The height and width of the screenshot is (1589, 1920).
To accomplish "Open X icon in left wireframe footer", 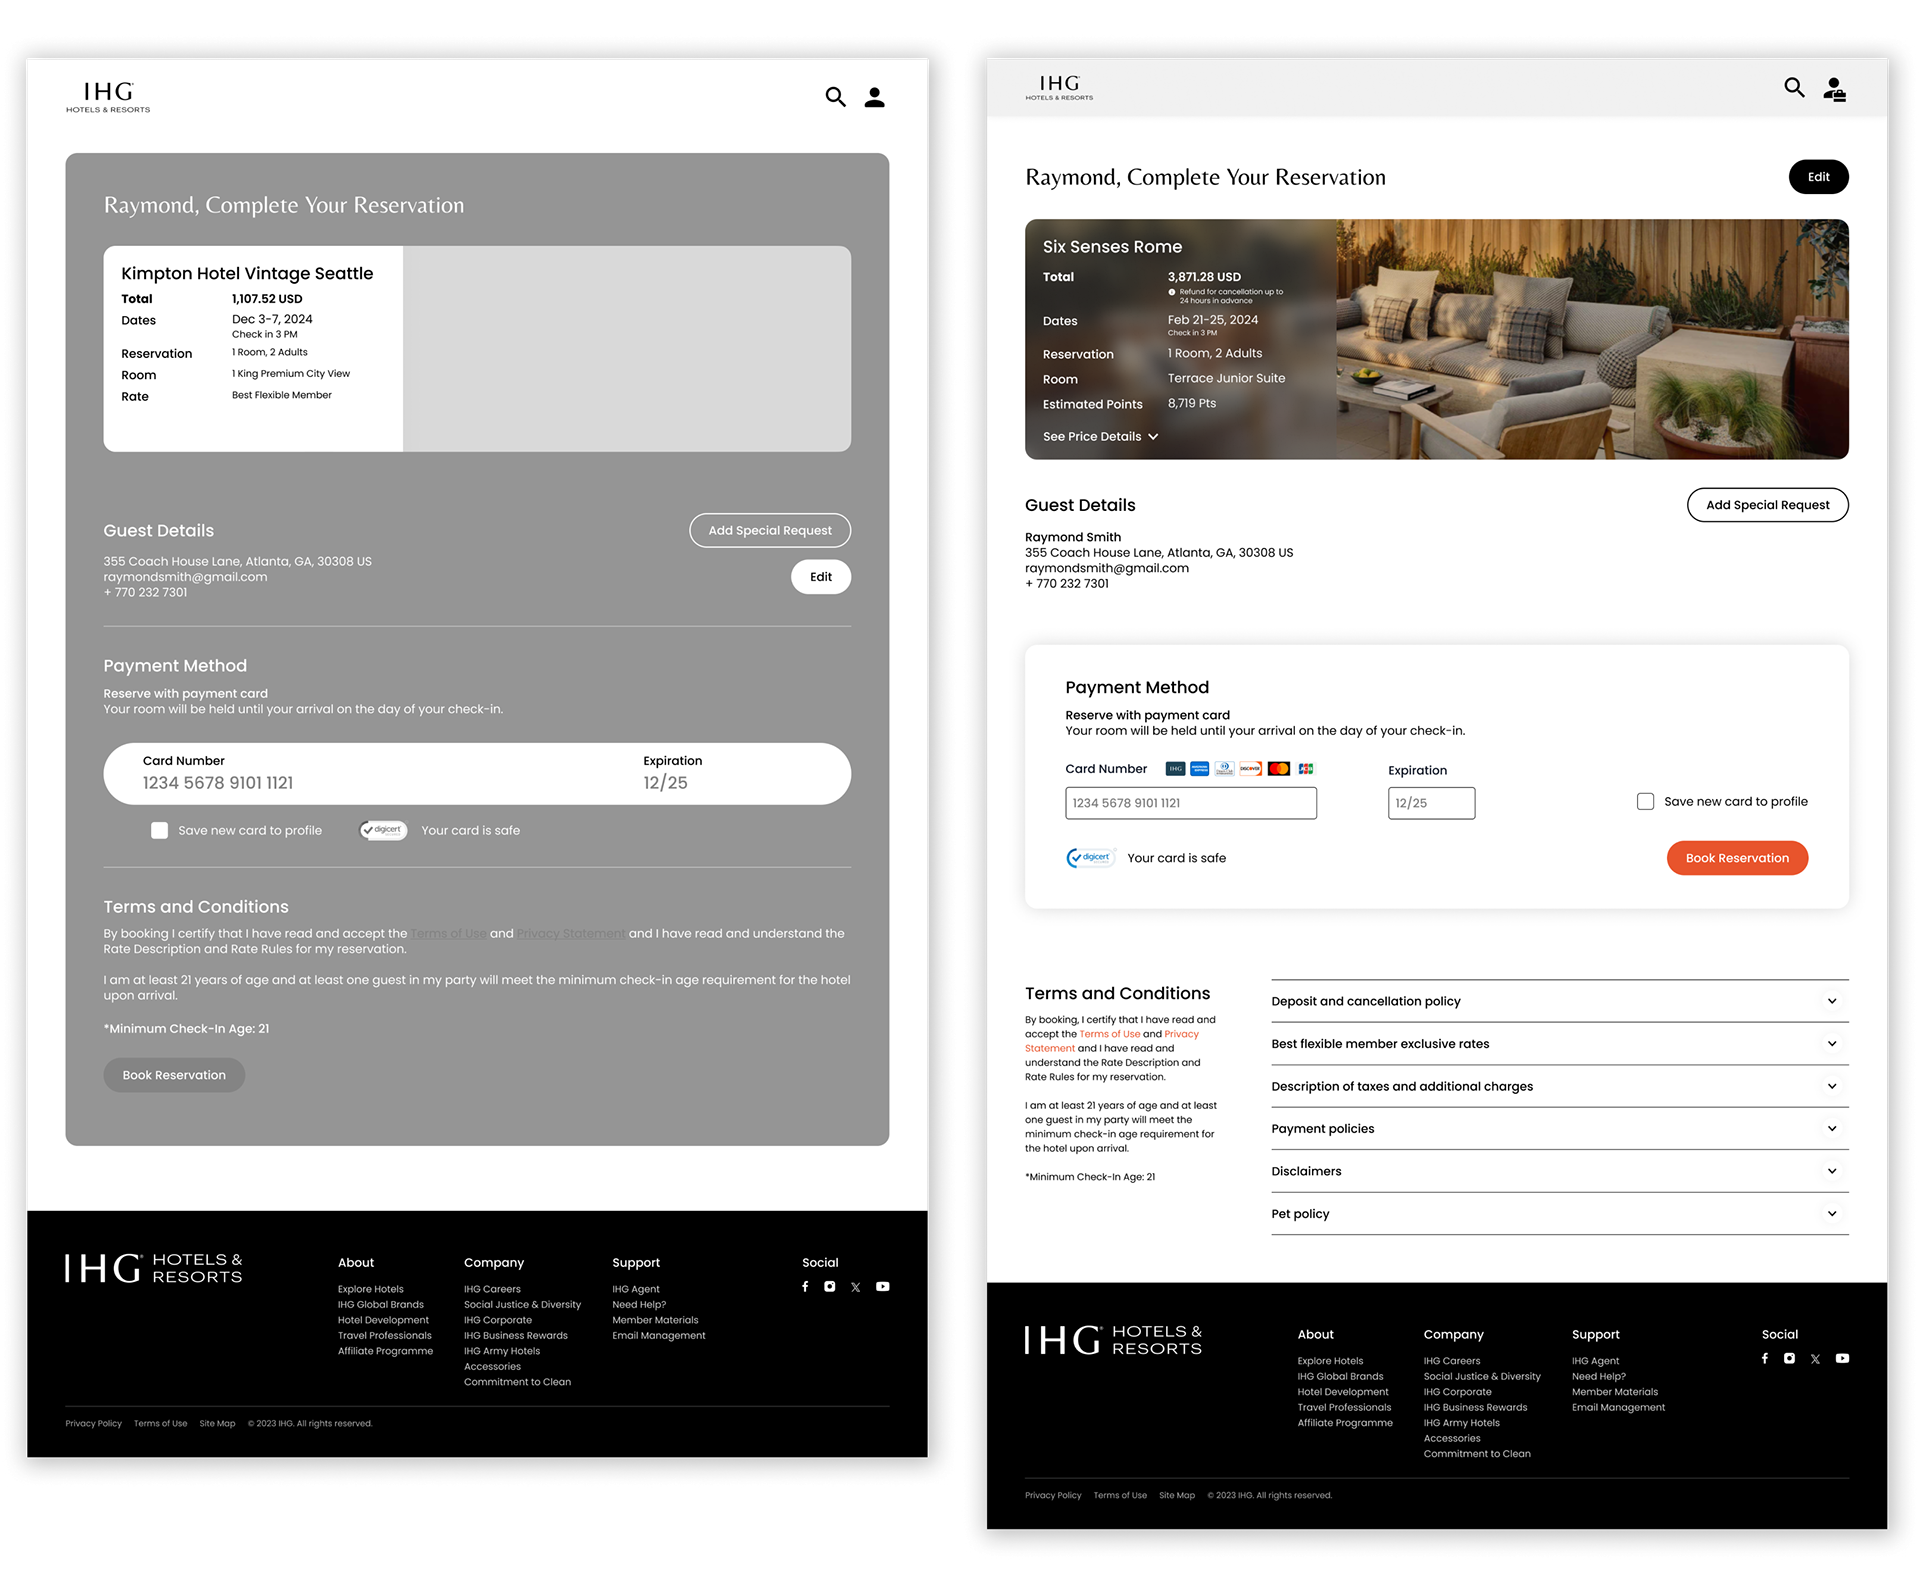I will (856, 1288).
